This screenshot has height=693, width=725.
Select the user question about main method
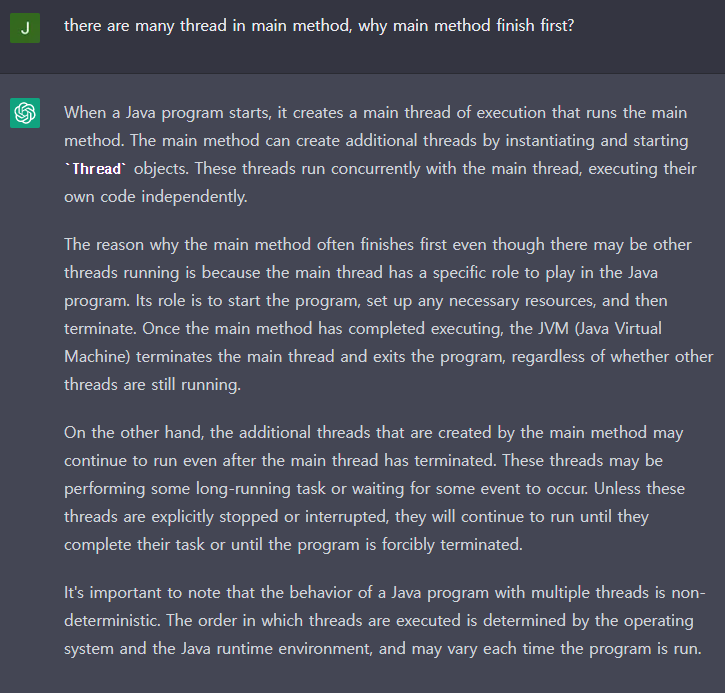[319, 25]
